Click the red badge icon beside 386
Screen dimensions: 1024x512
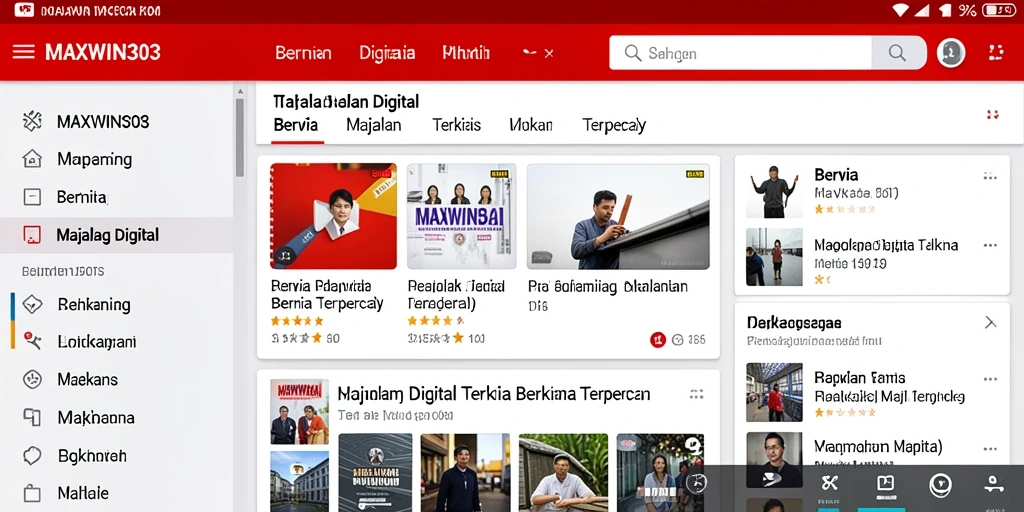click(x=658, y=339)
